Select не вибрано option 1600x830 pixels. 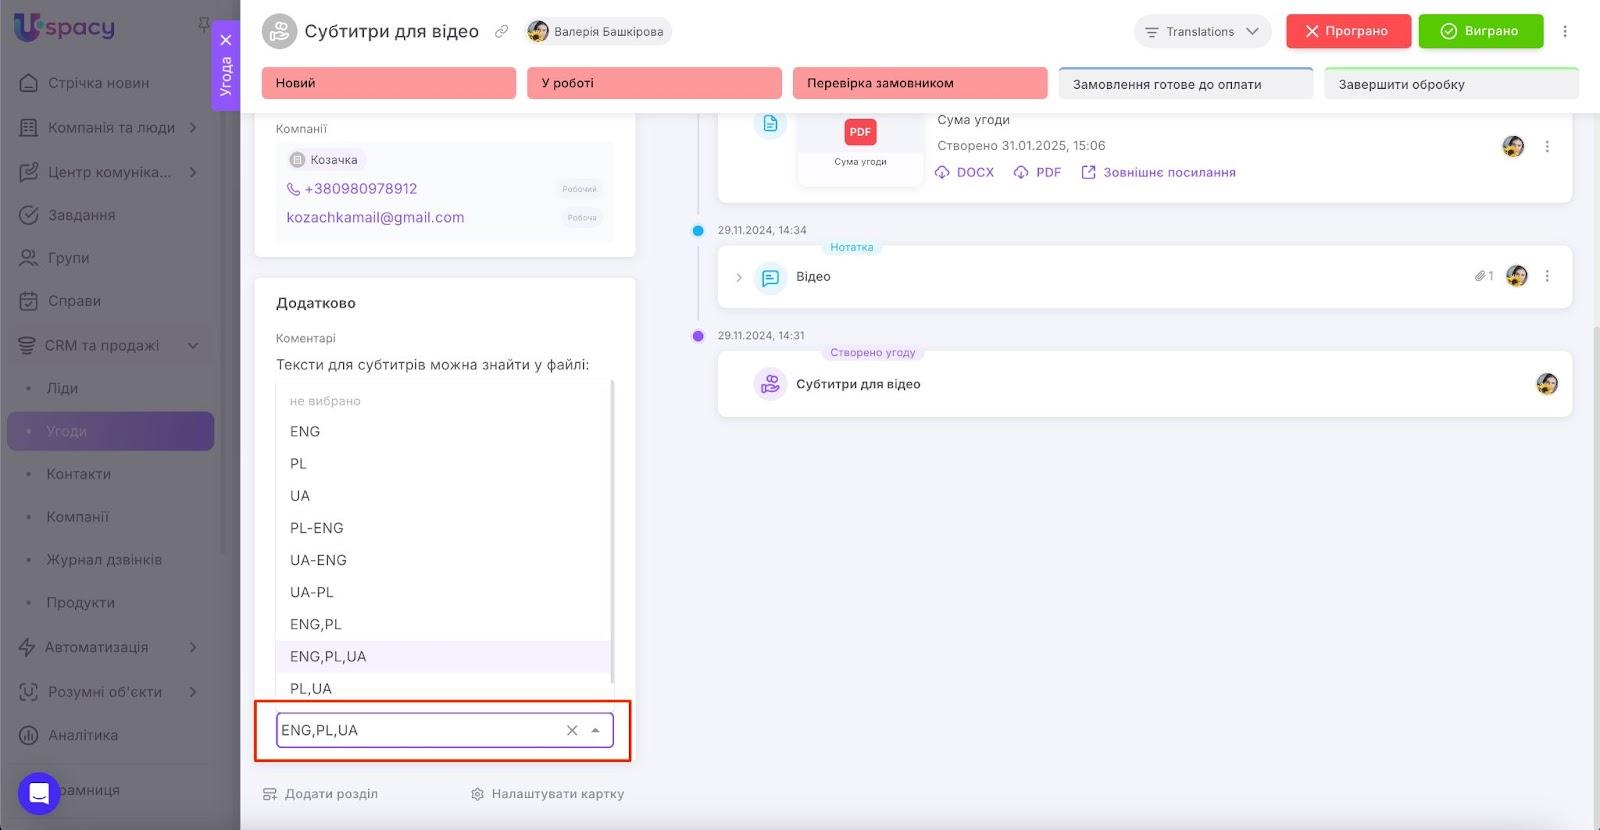click(x=443, y=401)
